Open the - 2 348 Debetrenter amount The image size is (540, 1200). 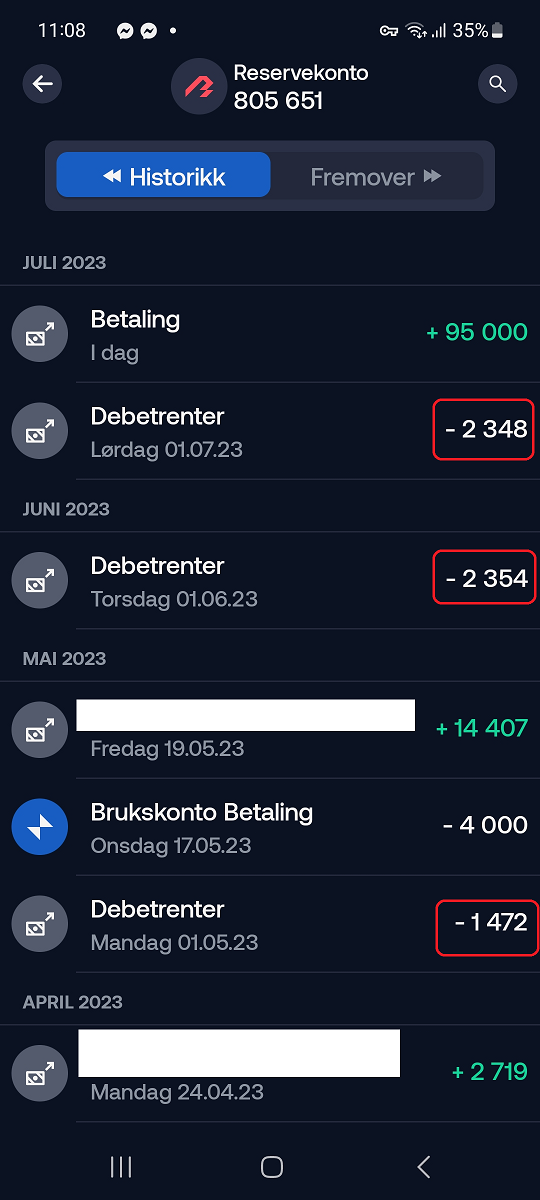pyautogui.click(x=484, y=429)
